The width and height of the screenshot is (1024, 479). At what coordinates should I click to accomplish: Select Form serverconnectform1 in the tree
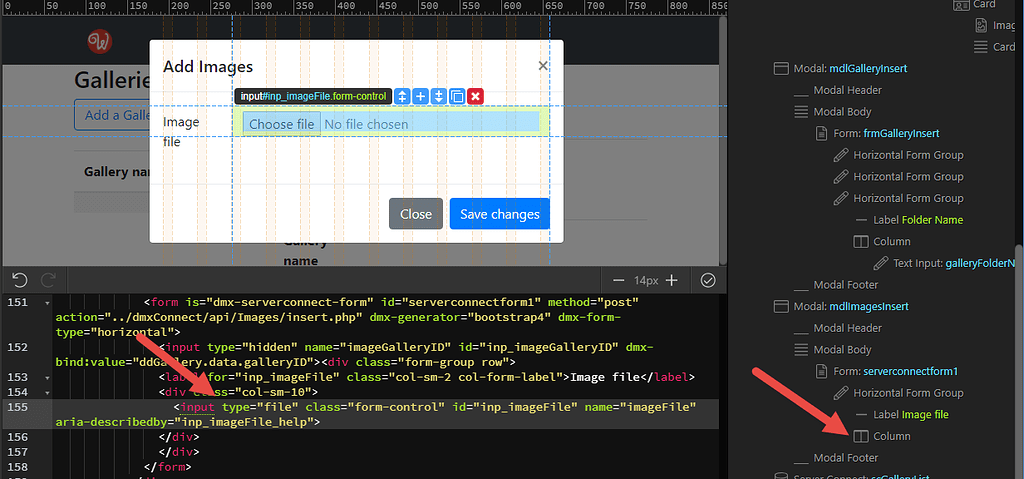896,371
